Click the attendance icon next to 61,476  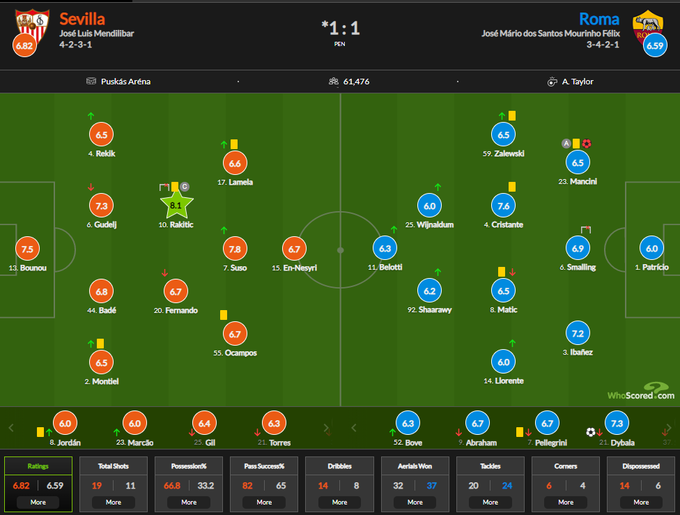333,81
